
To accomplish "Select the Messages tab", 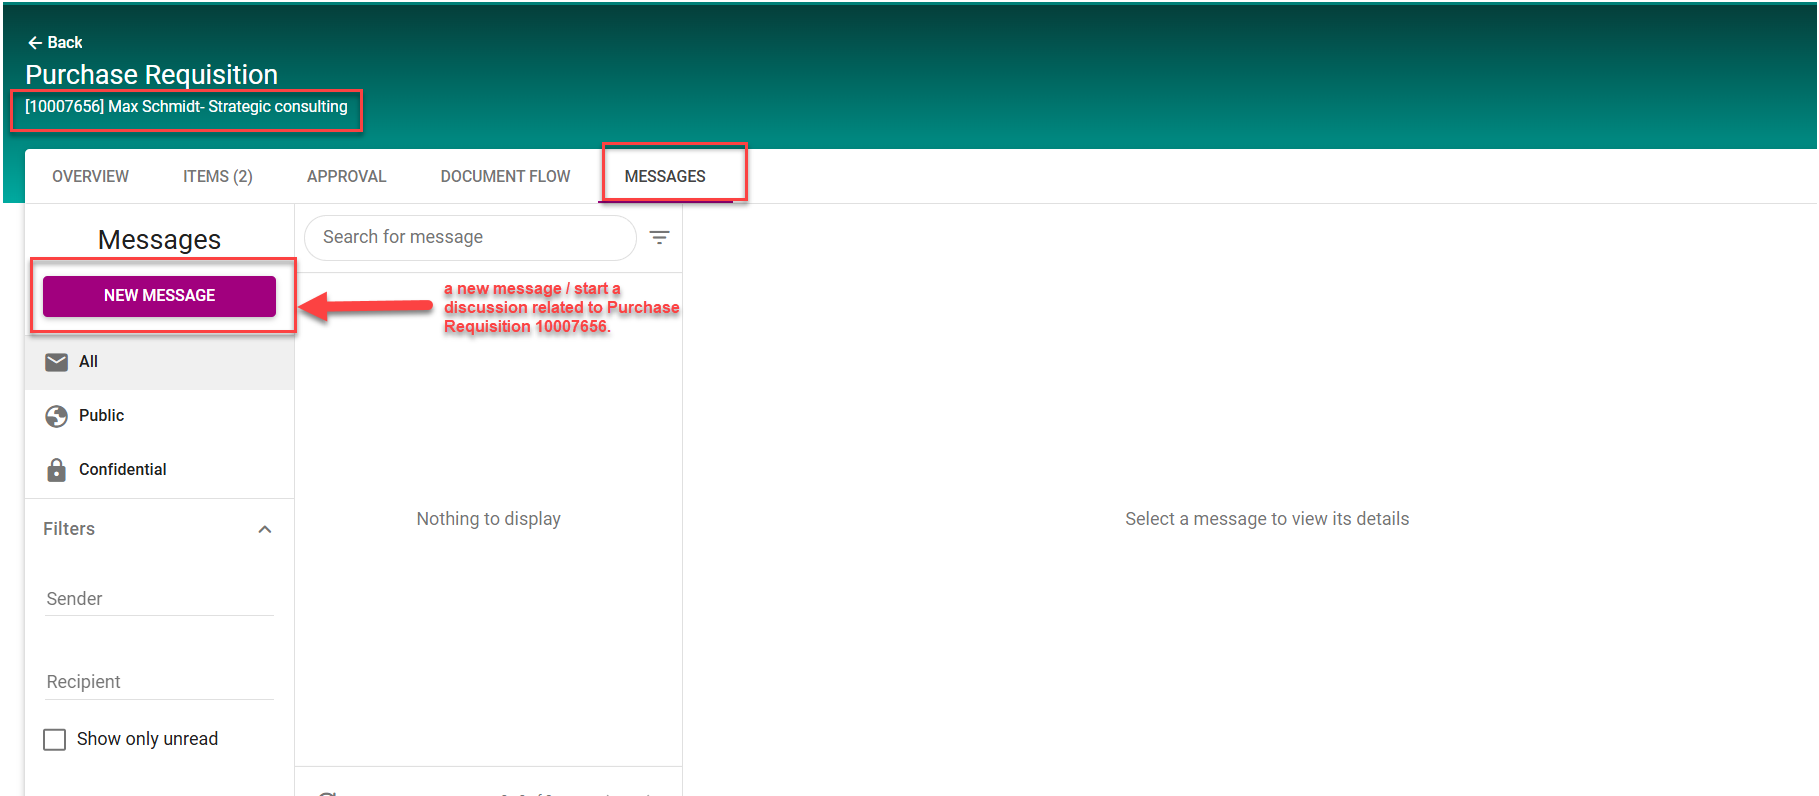I will pyautogui.click(x=665, y=176).
